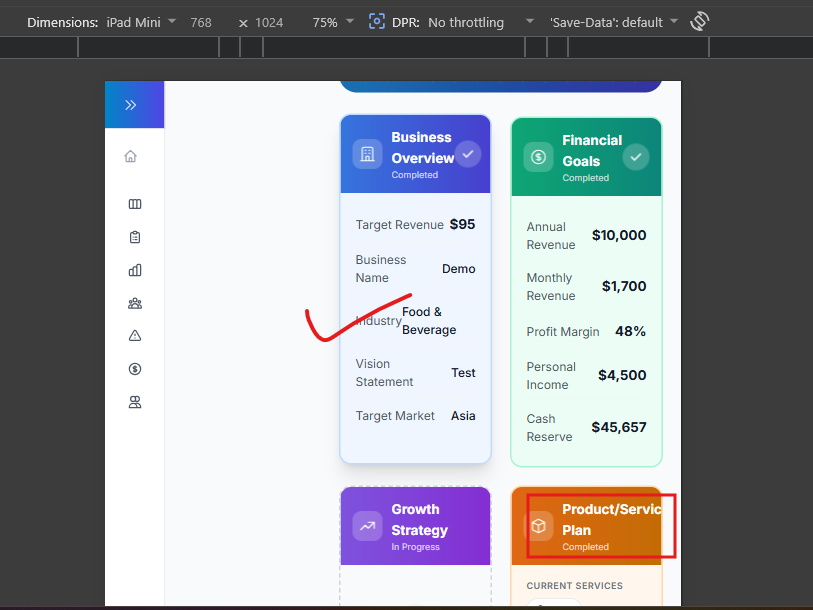
Task: Click the Completed status under Business Overview
Action: [x=414, y=175]
